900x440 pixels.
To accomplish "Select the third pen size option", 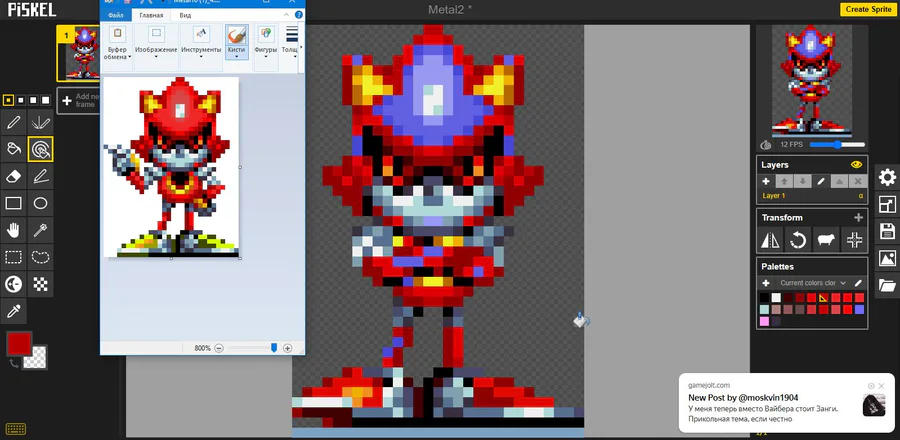I will [x=33, y=100].
